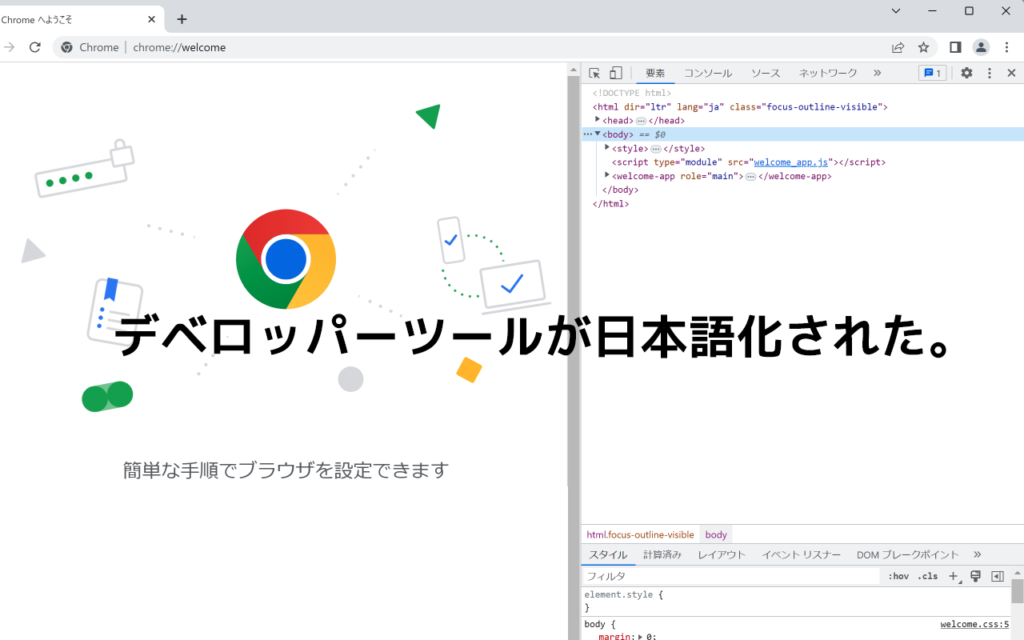Switch to the コンソール tab

tap(707, 73)
